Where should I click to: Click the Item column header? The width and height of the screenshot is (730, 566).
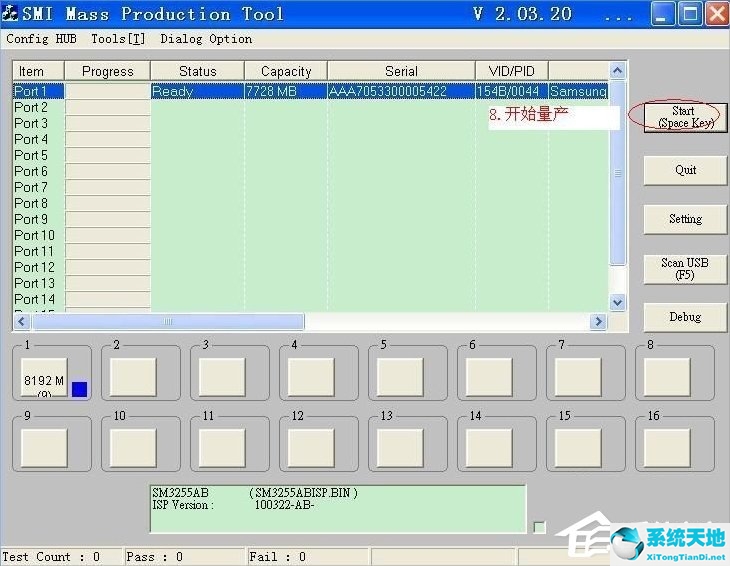coord(38,71)
